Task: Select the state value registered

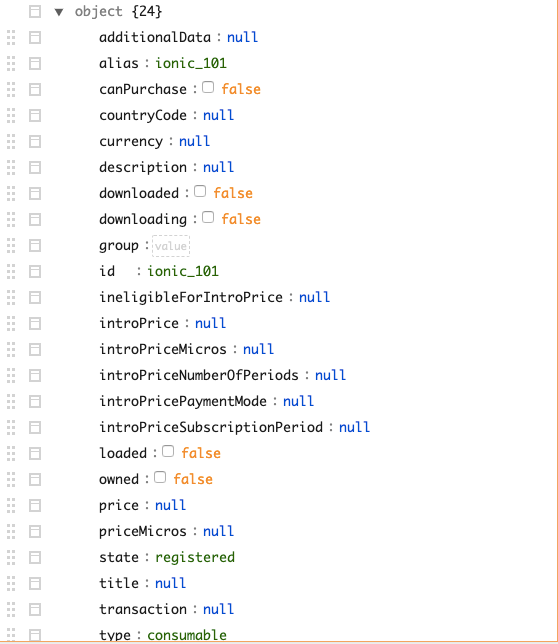Action: [195, 557]
